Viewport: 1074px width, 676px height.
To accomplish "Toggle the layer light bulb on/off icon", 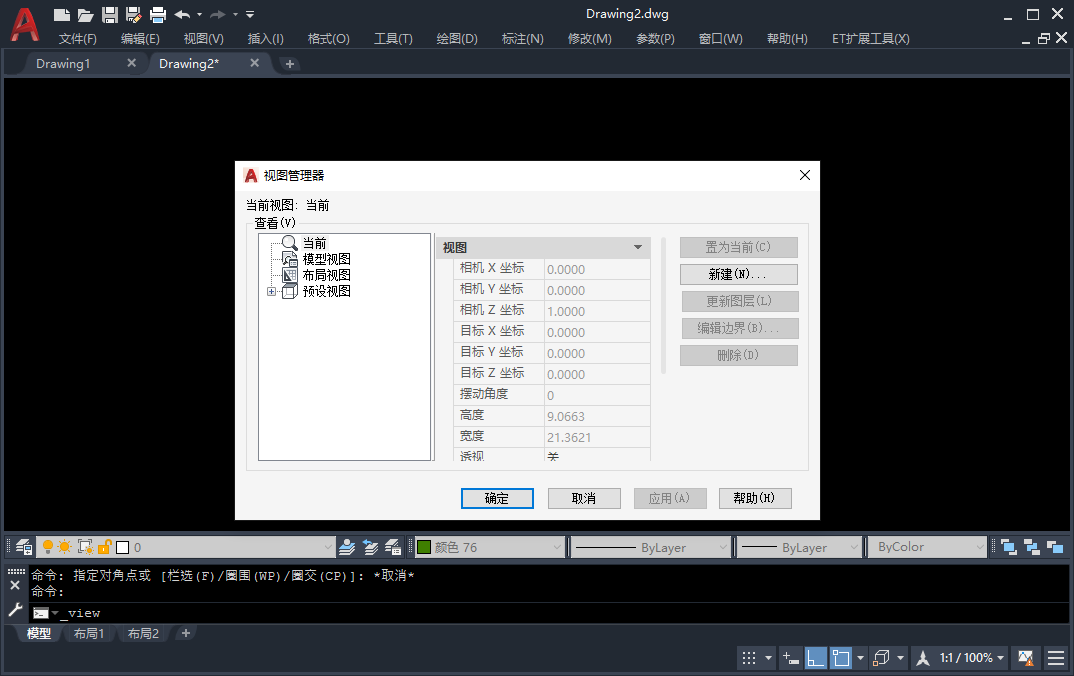I will coord(46,546).
